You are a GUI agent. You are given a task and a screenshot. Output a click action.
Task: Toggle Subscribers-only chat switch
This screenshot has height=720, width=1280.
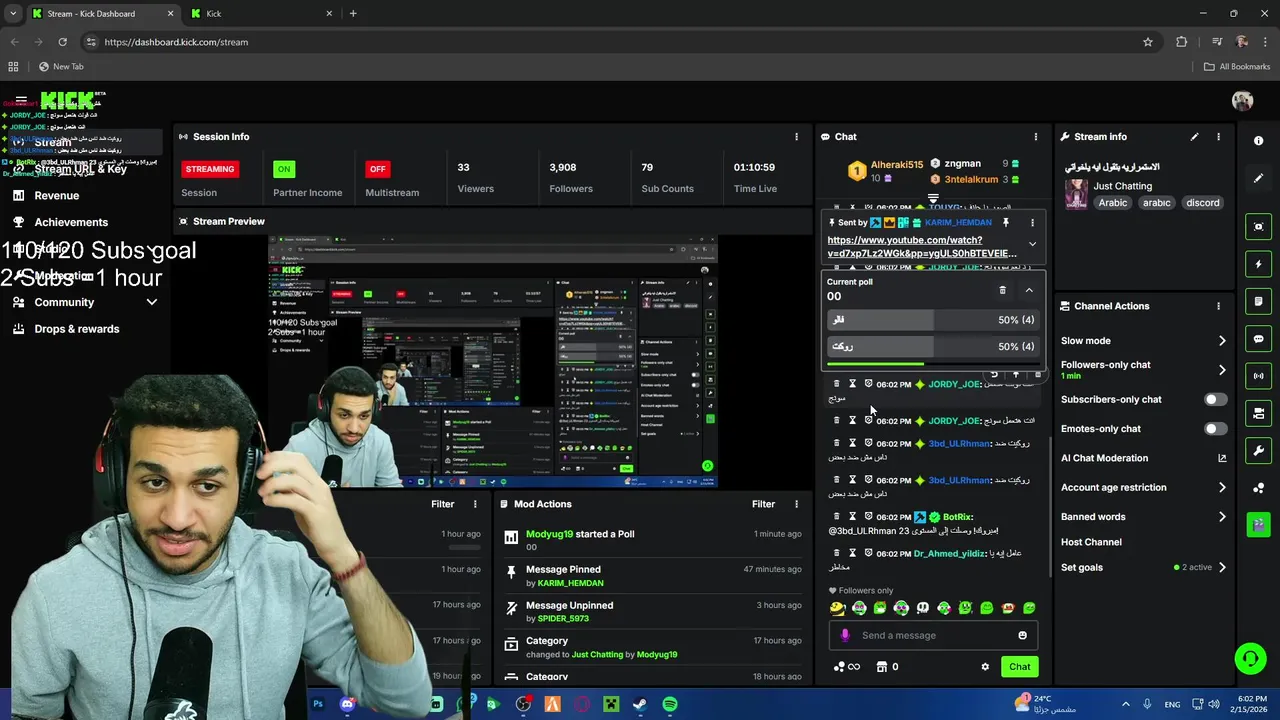pos(1215,399)
